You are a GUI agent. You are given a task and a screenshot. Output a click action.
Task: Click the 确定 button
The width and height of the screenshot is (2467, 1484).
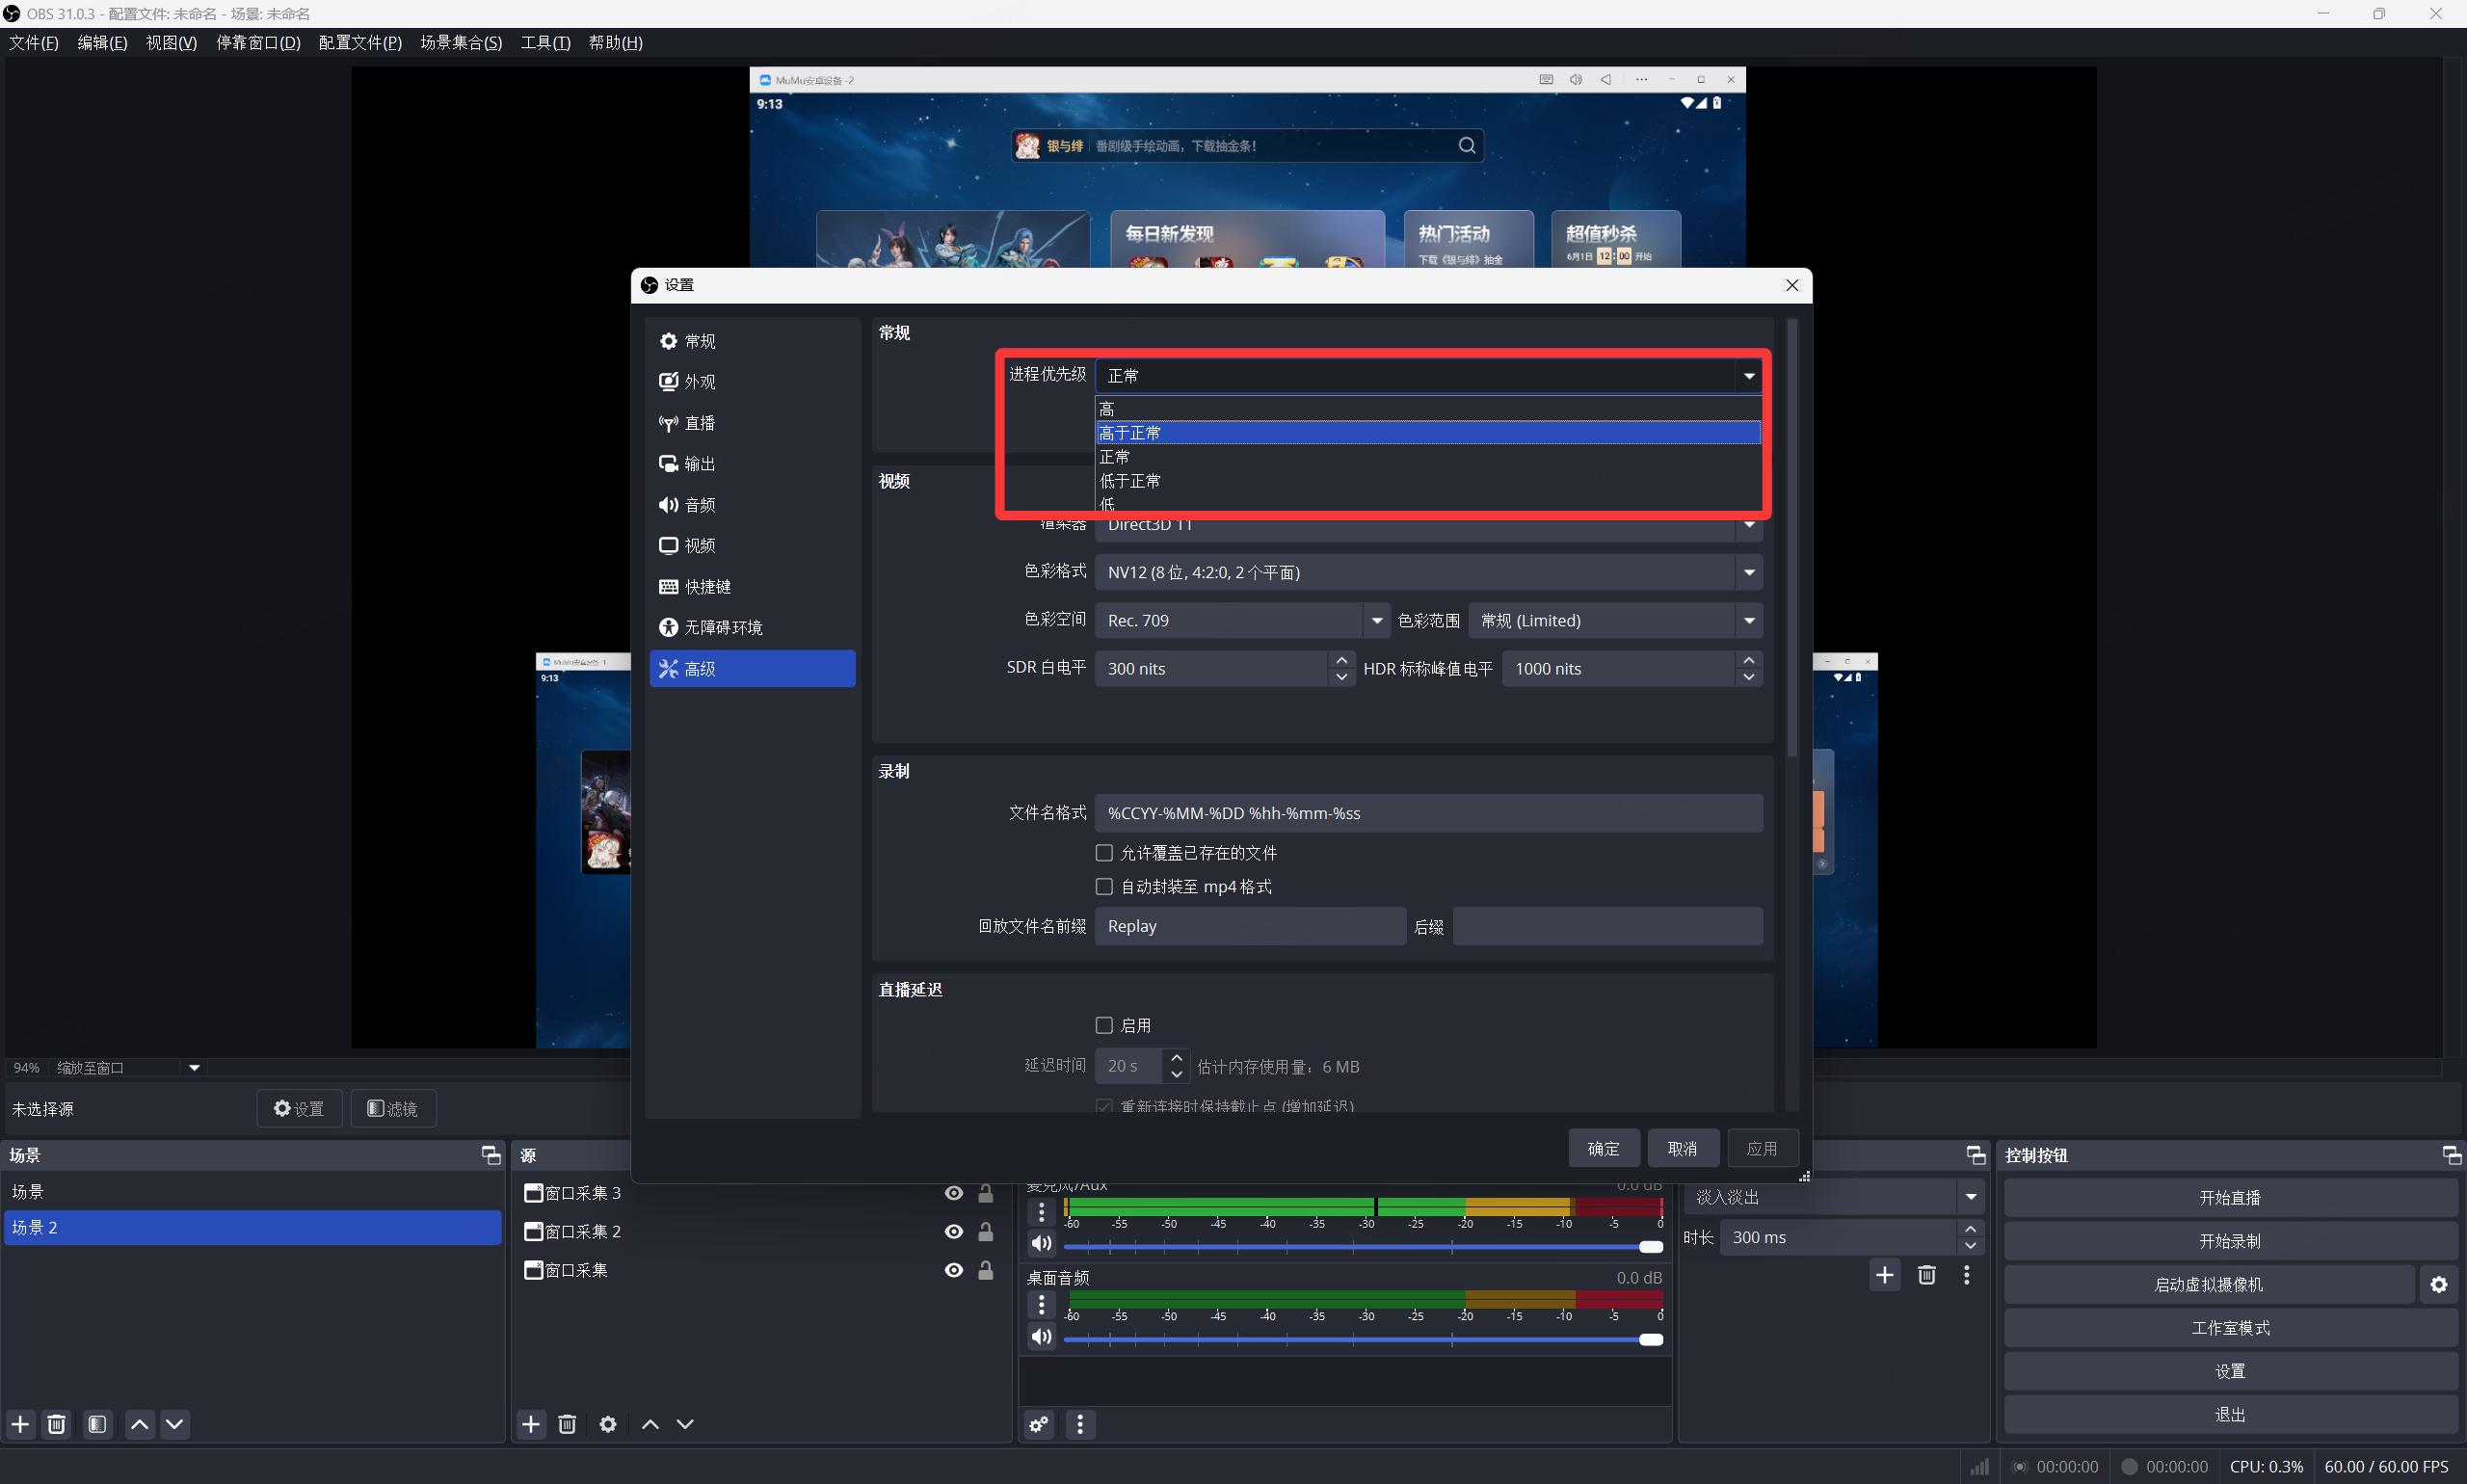point(1603,1148)
